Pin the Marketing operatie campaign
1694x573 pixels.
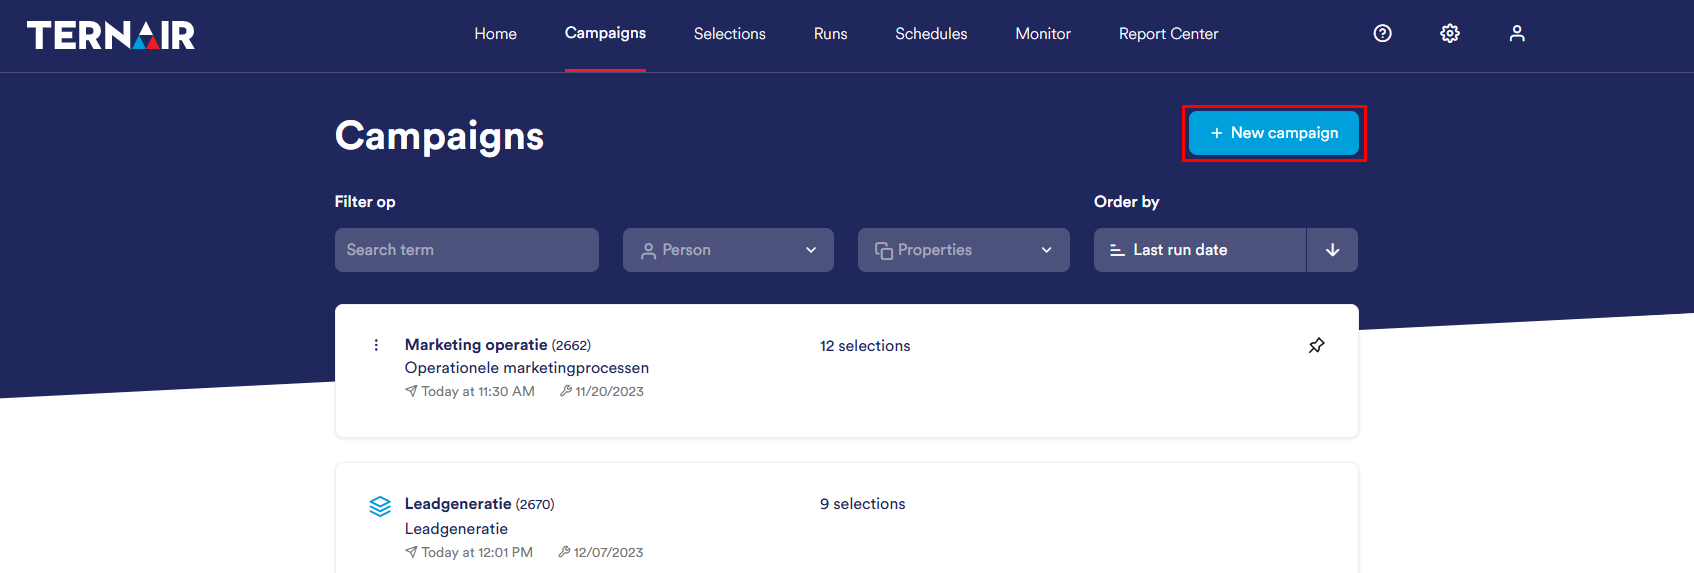coord(1317,345)
